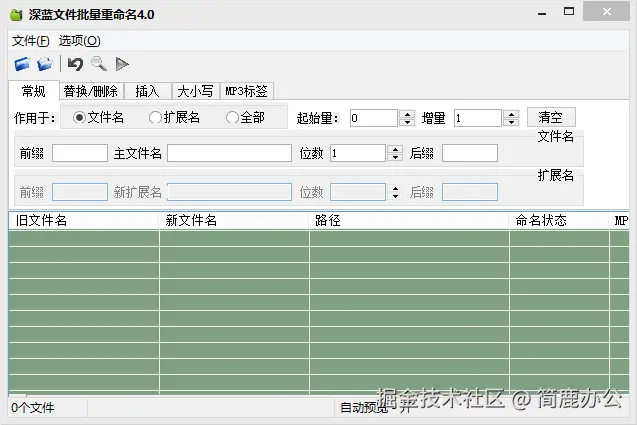The height and width of the screenshot is (425, 637).
Task: Minimize the window
Action: pyautogui.click(x=542, y=12)
